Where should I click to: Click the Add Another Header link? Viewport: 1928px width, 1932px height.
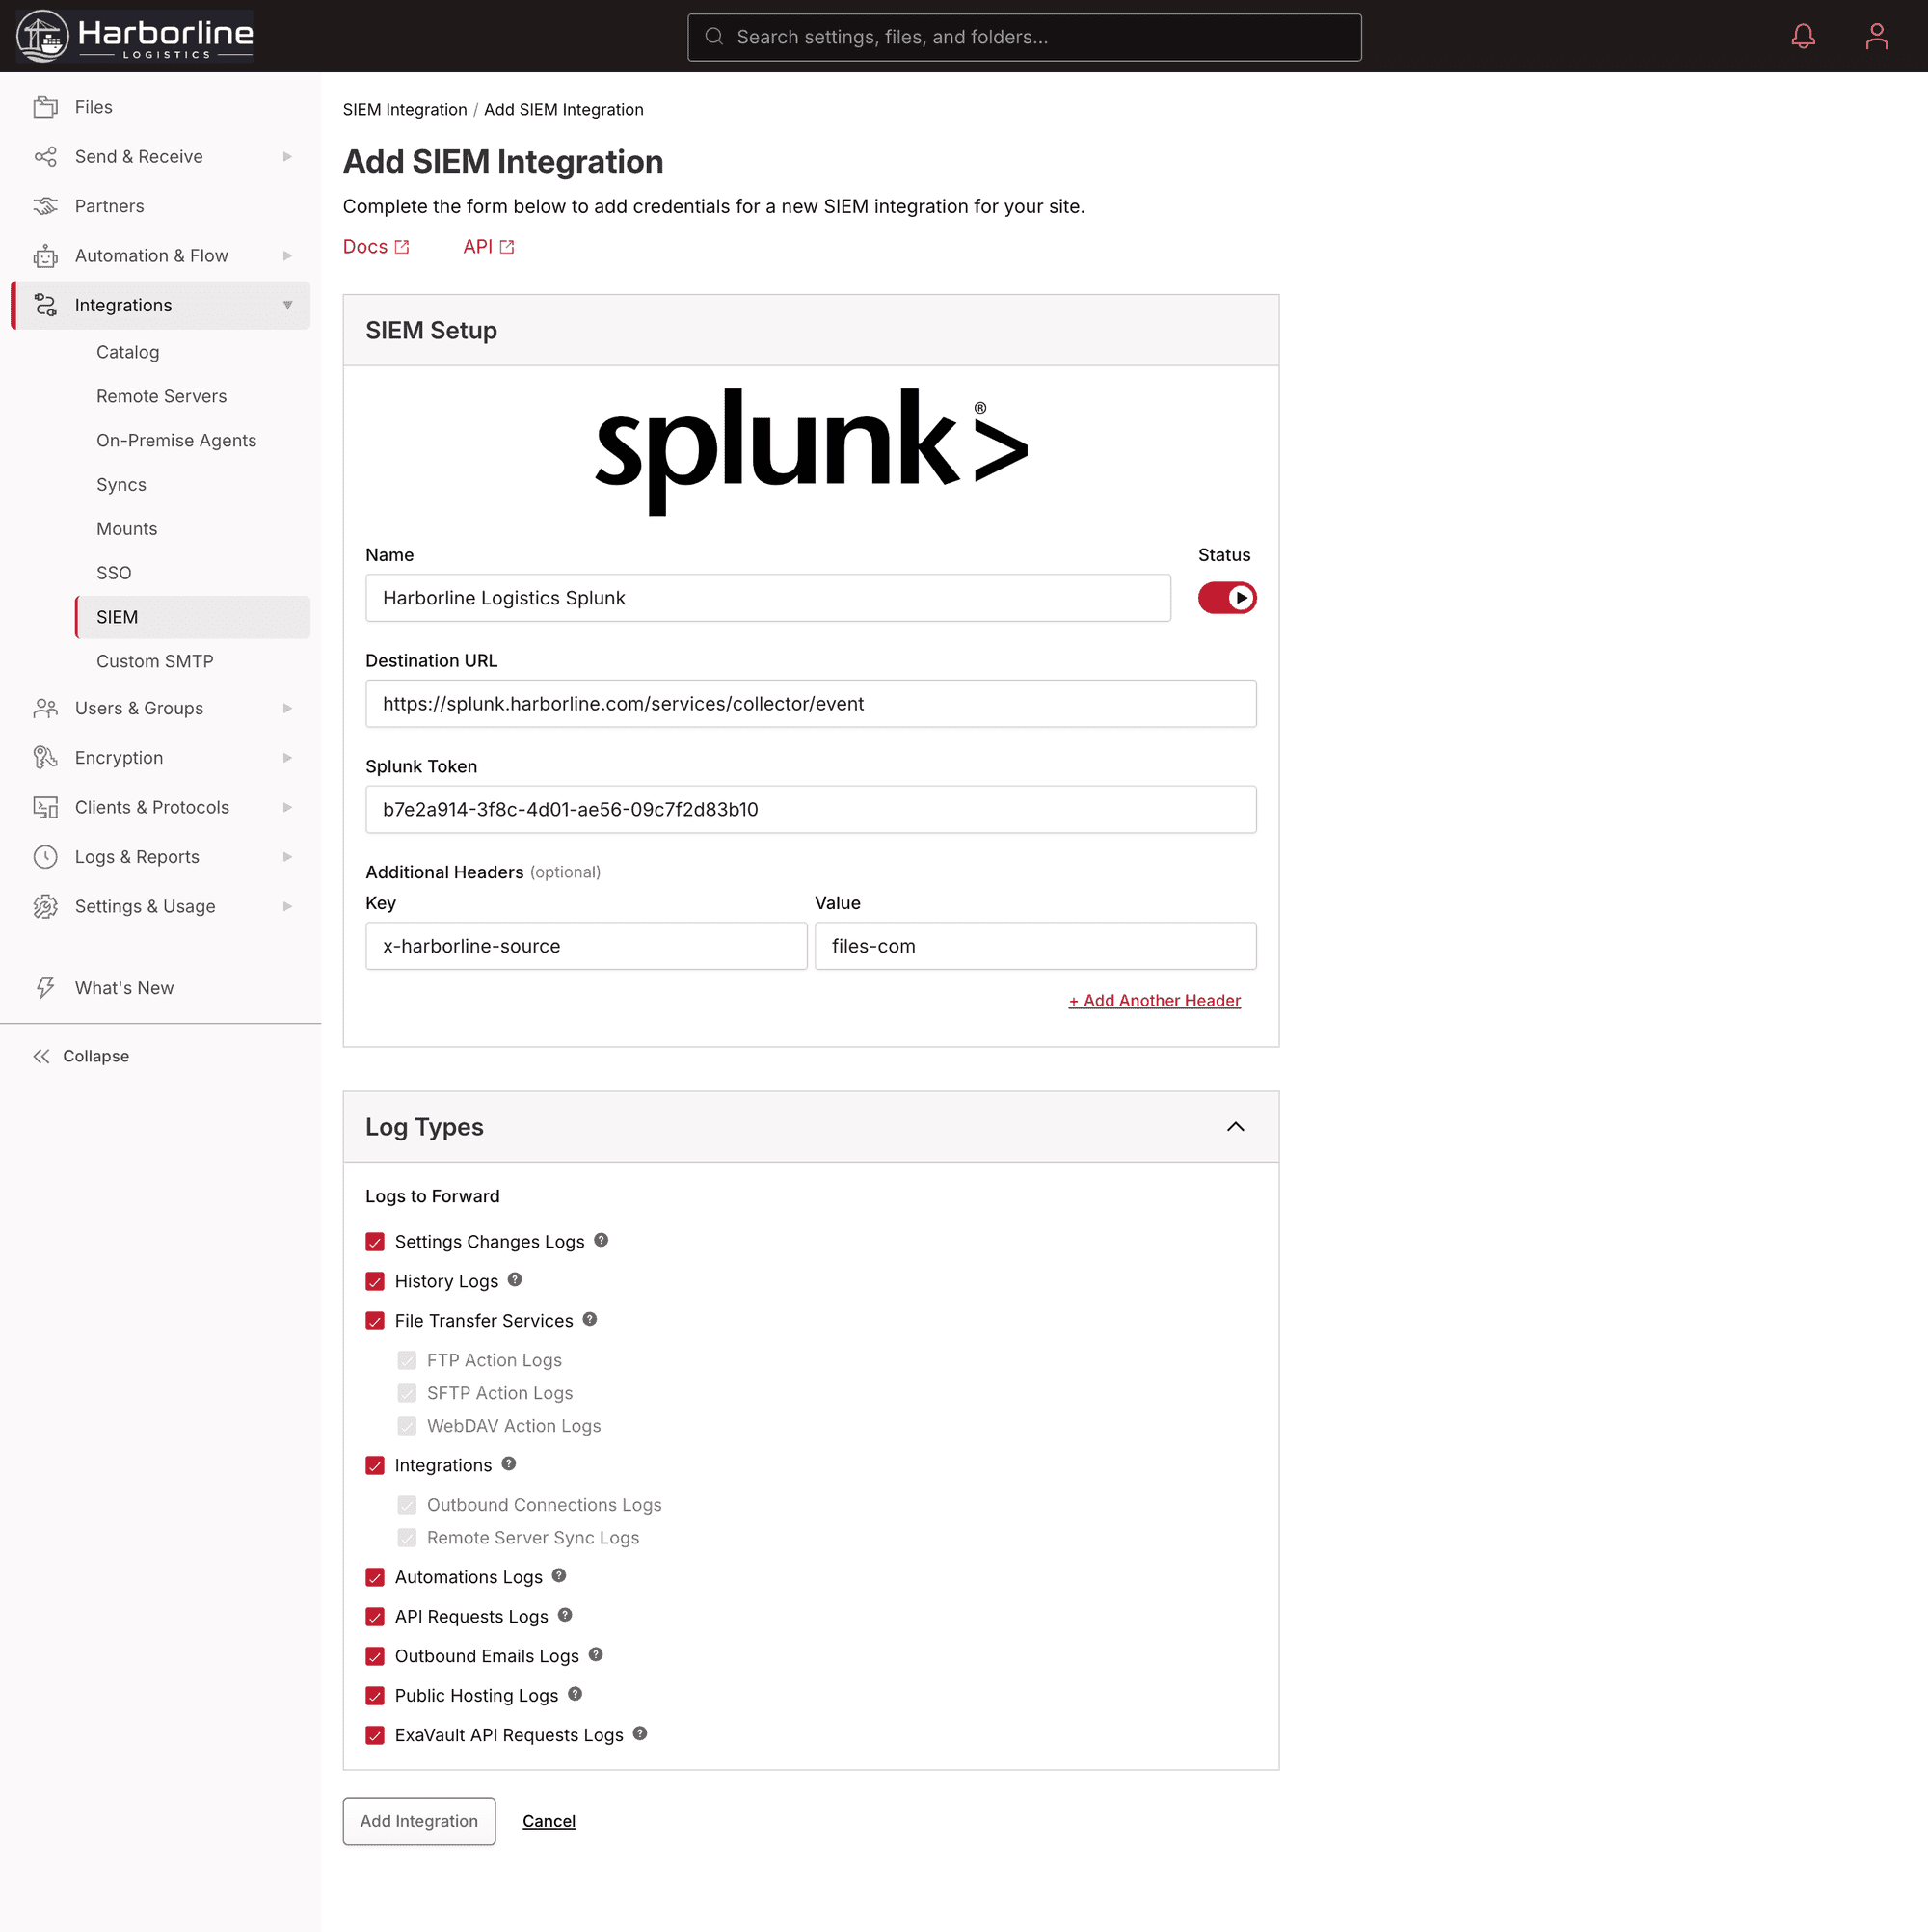(x=1154, y=1000)
